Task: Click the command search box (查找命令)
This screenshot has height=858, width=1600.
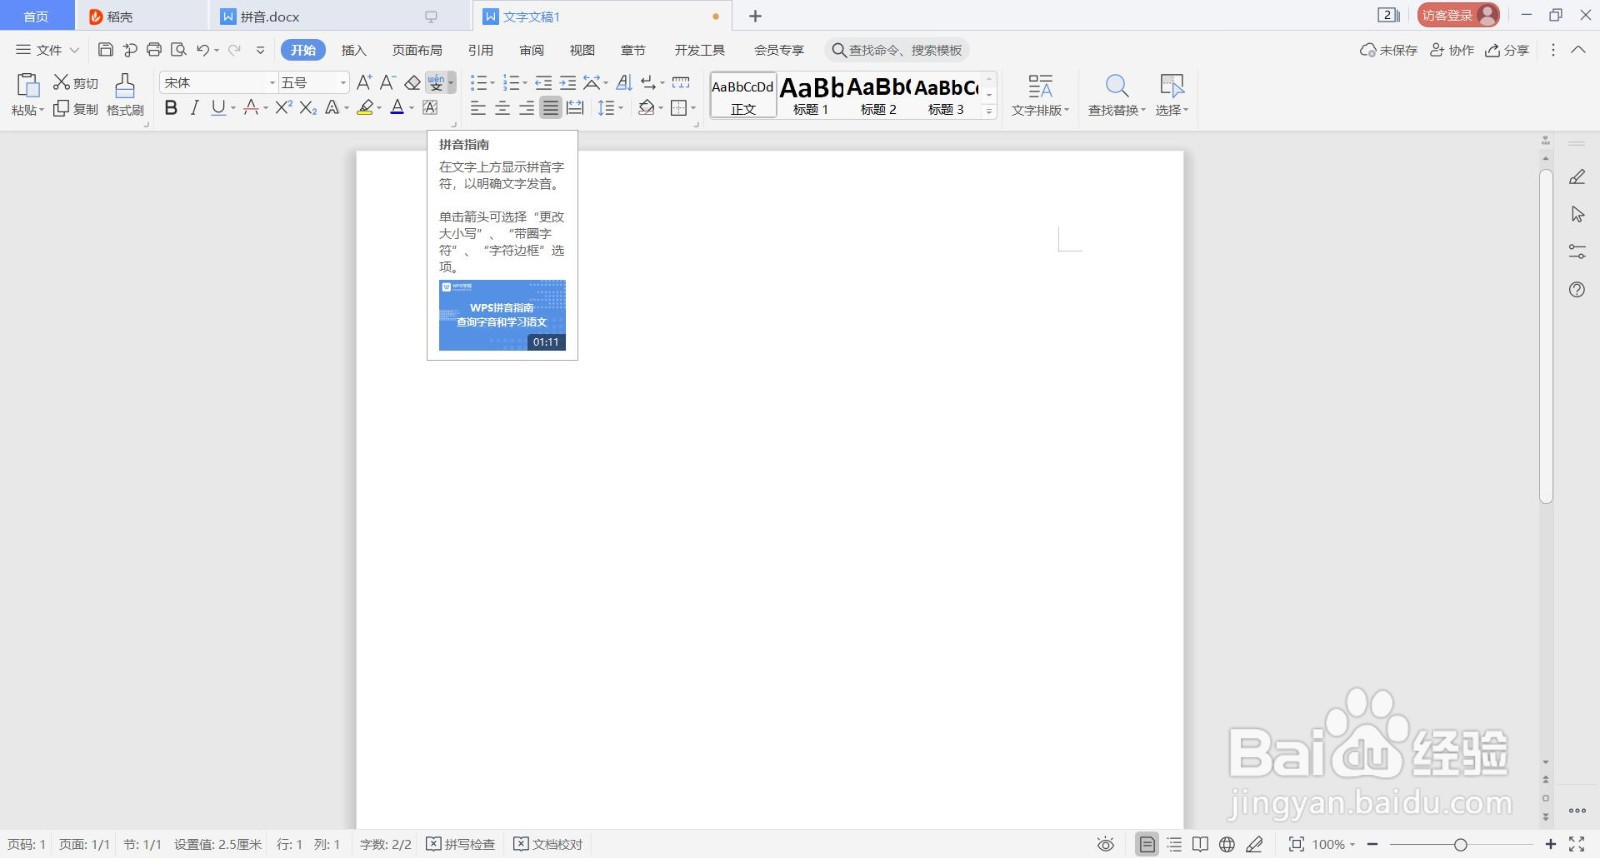Action: pyautogui.click(x=898, y=50)
